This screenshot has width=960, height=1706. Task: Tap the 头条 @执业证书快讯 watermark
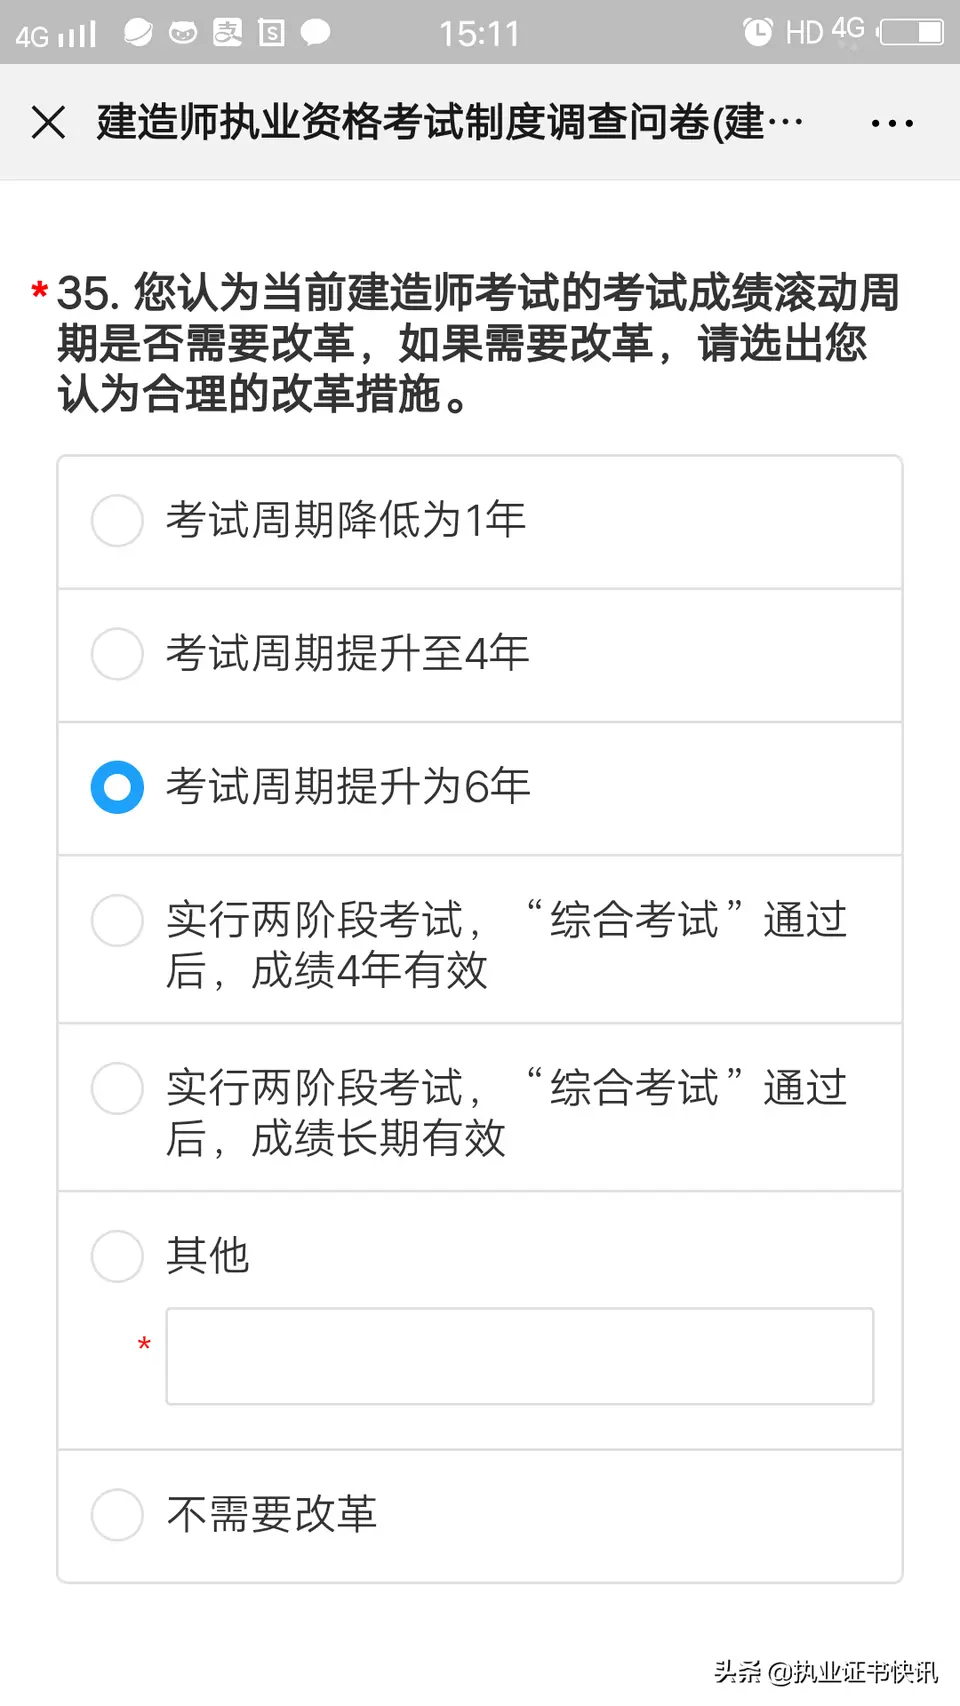[x=826, y=1671]
